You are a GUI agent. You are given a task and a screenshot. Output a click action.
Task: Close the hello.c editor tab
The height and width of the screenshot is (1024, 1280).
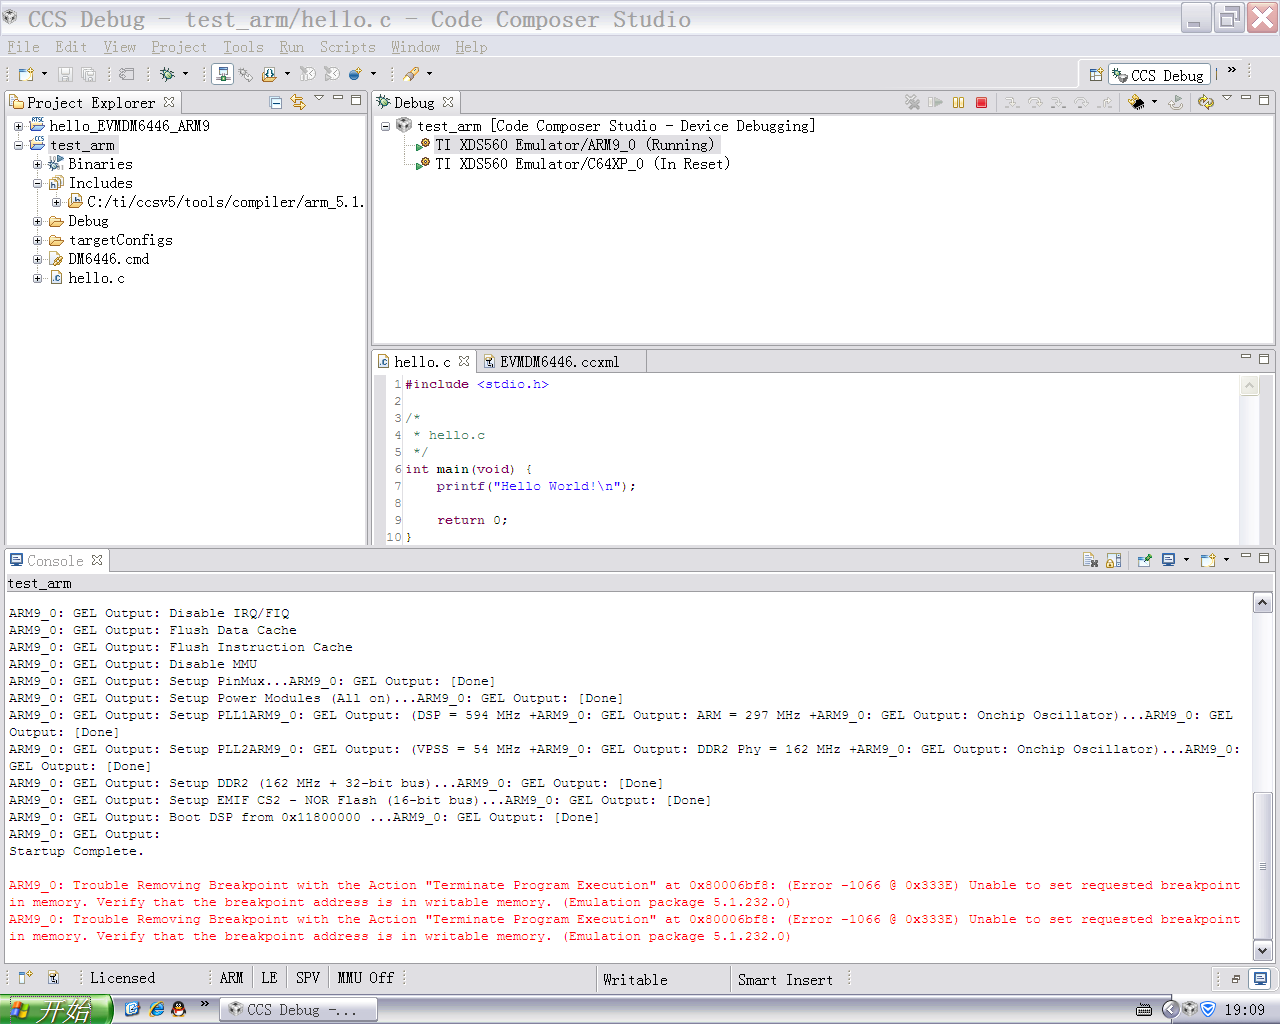(464, 361)
